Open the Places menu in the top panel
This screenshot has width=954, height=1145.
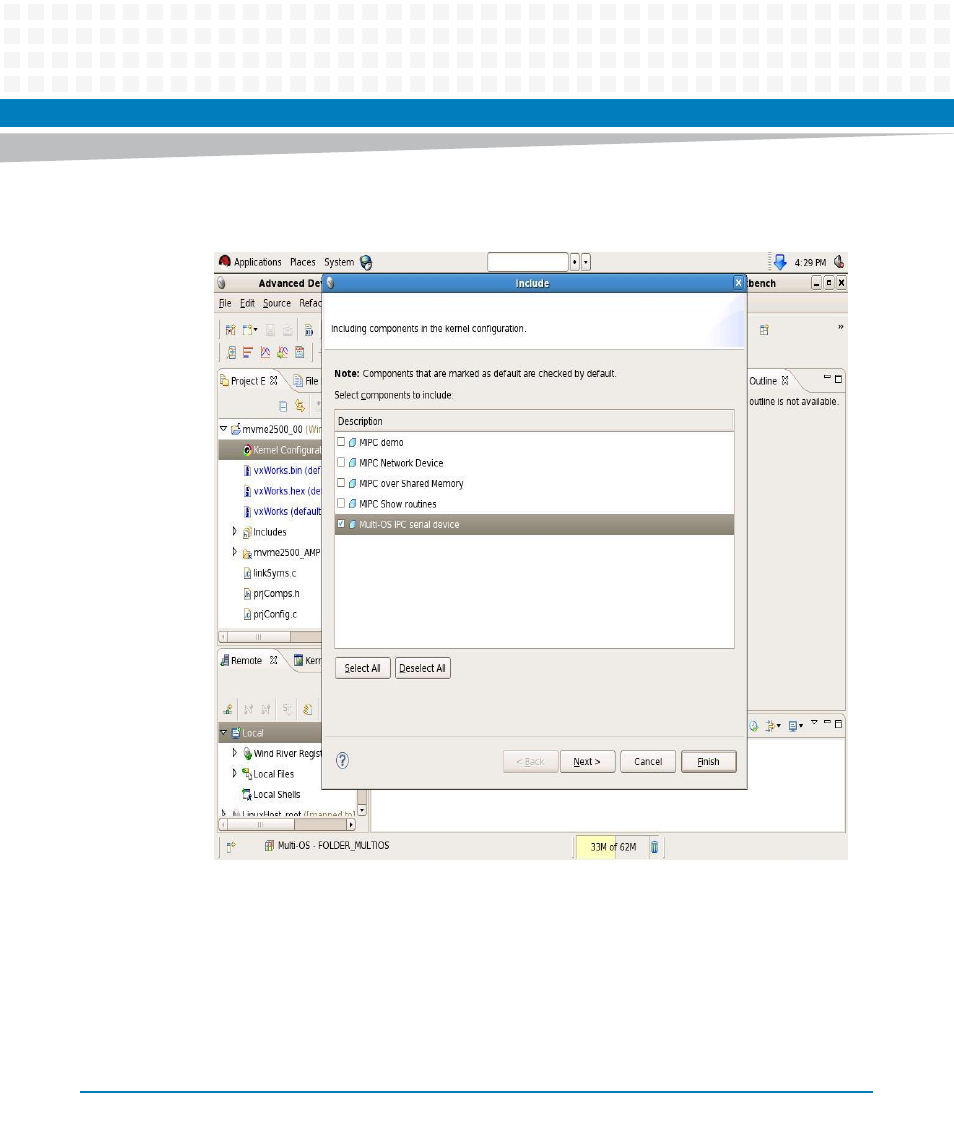click(302, 262)
